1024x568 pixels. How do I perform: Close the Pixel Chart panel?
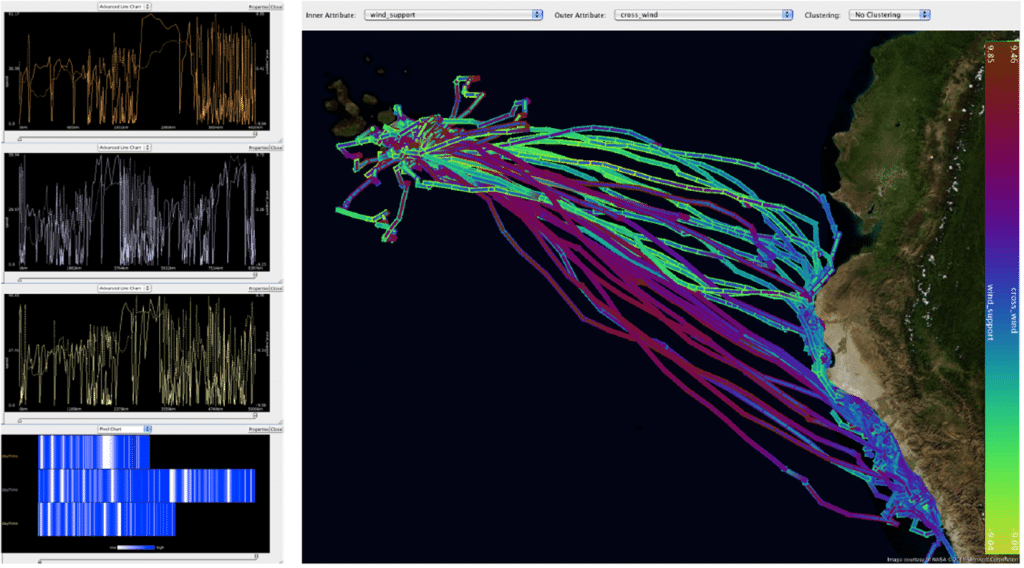coord(276,430)
